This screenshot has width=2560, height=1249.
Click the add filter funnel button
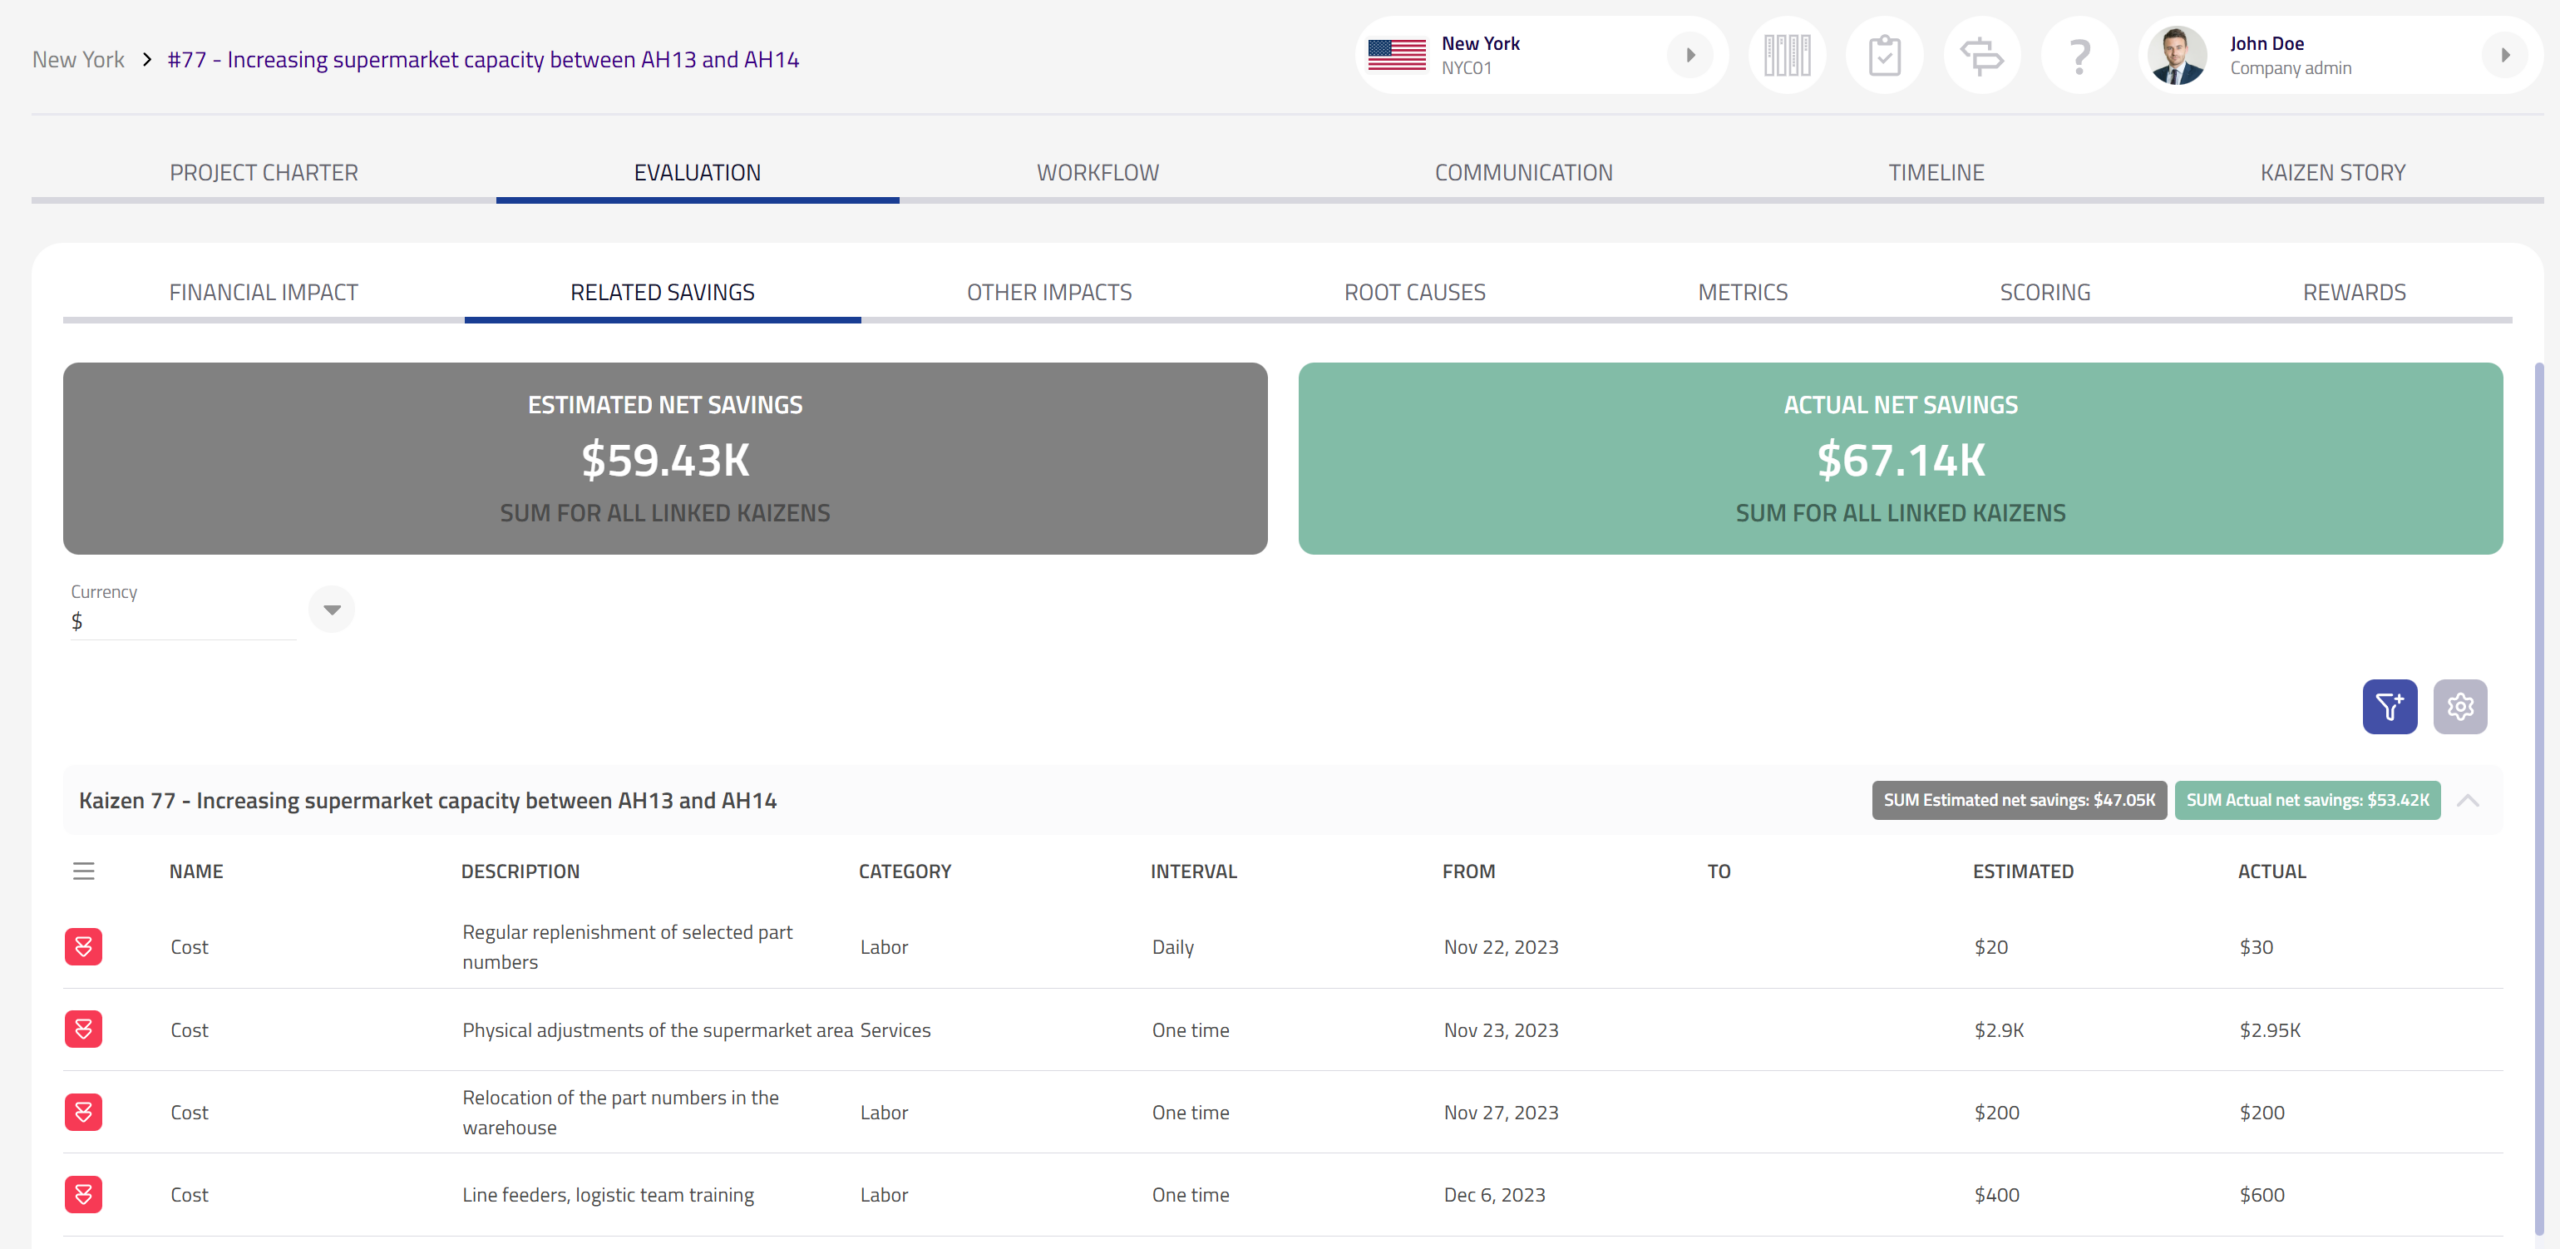(2389, 707)
